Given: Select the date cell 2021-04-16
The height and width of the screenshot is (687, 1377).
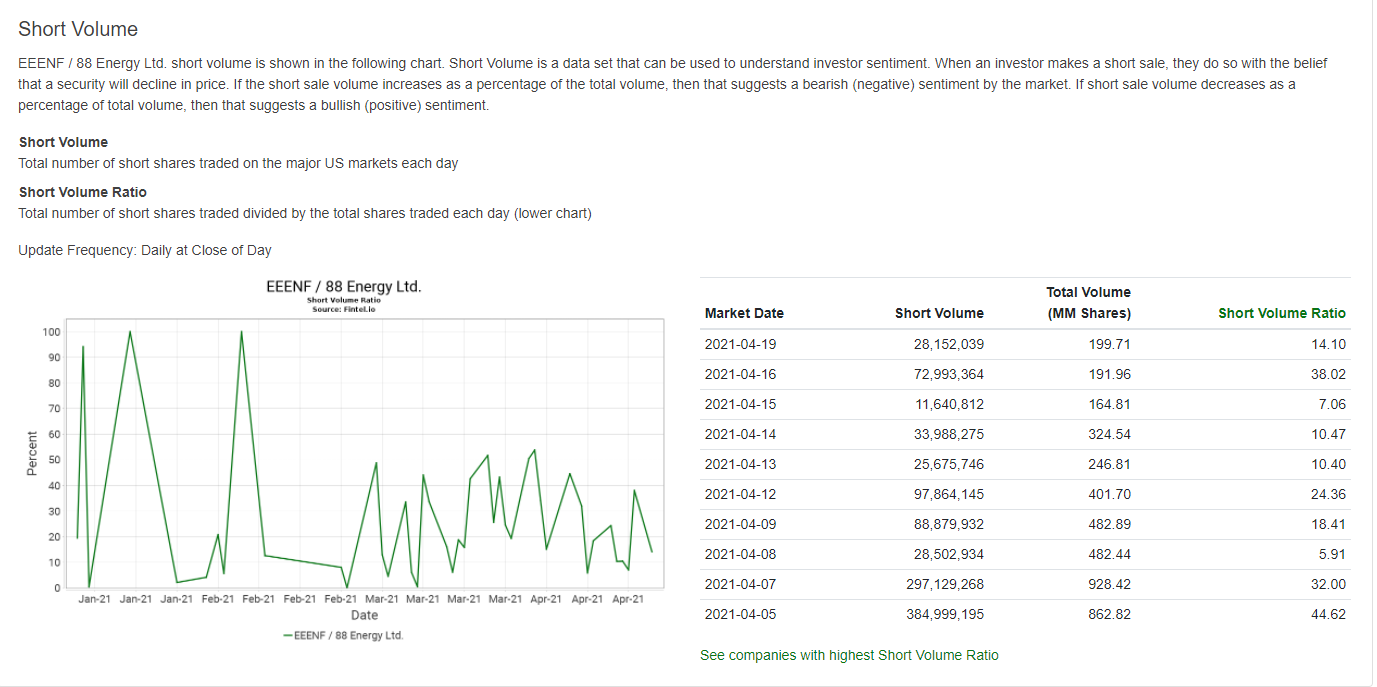Looking at the screenshot, I should pos(740,374).
